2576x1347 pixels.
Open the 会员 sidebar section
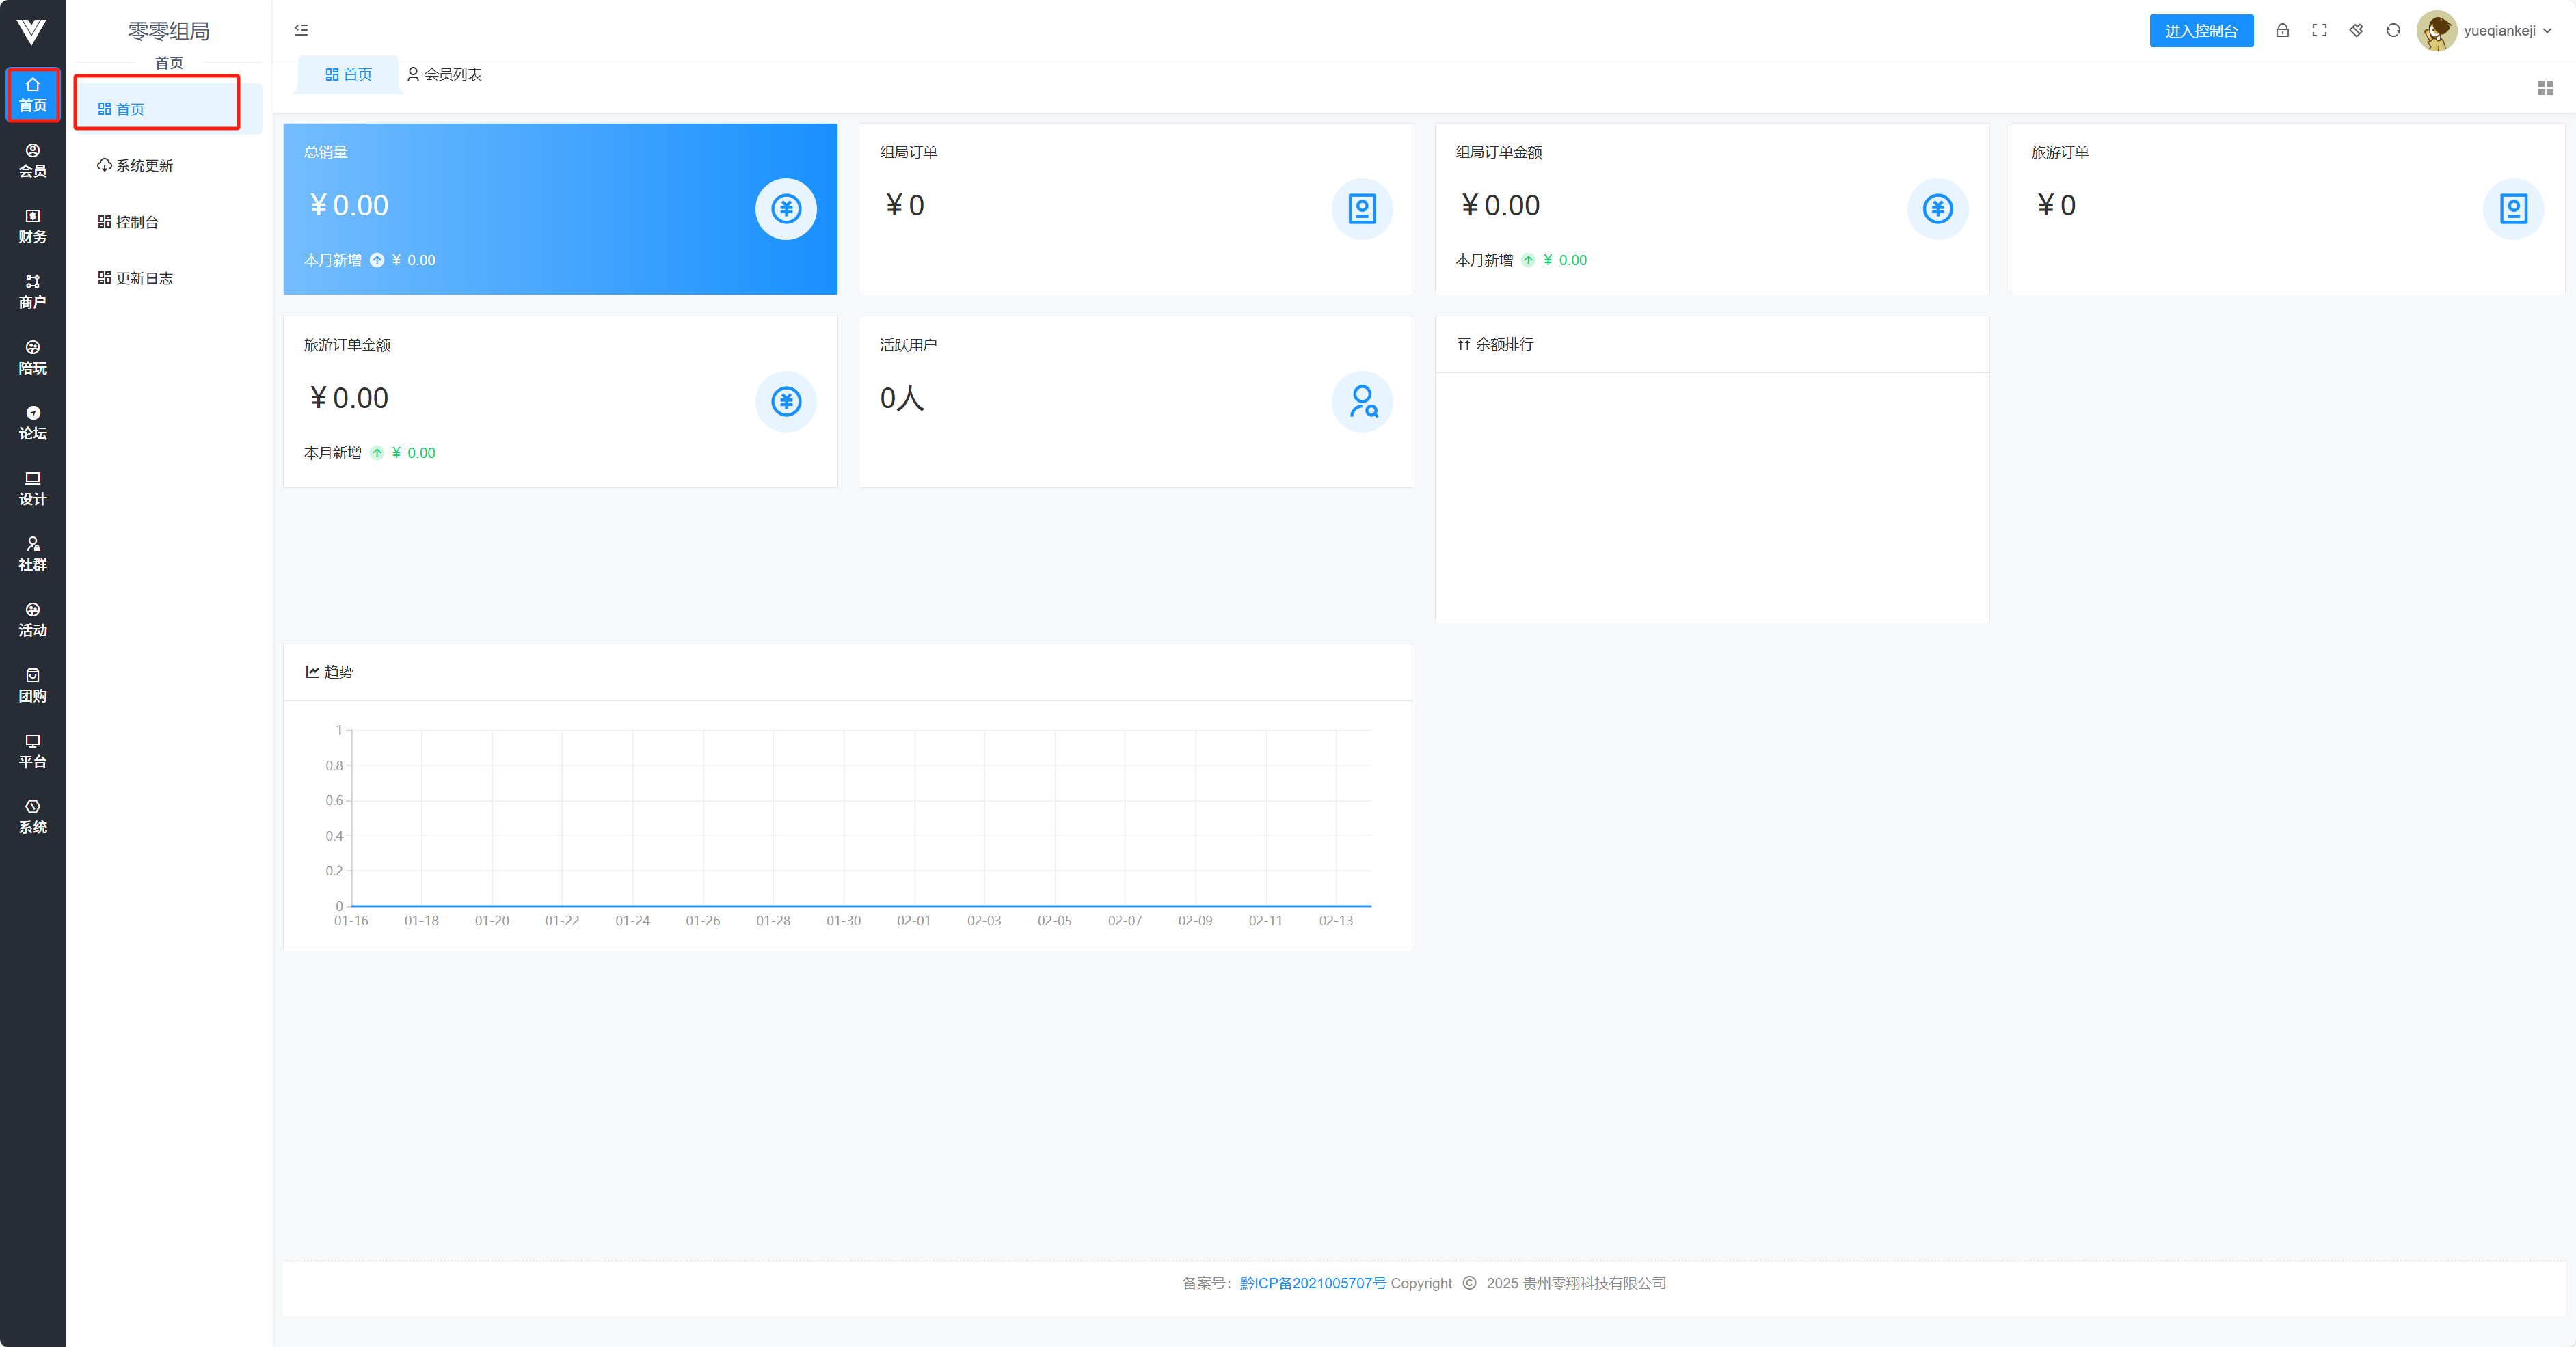pyautogui.click(x=32, y=160)
